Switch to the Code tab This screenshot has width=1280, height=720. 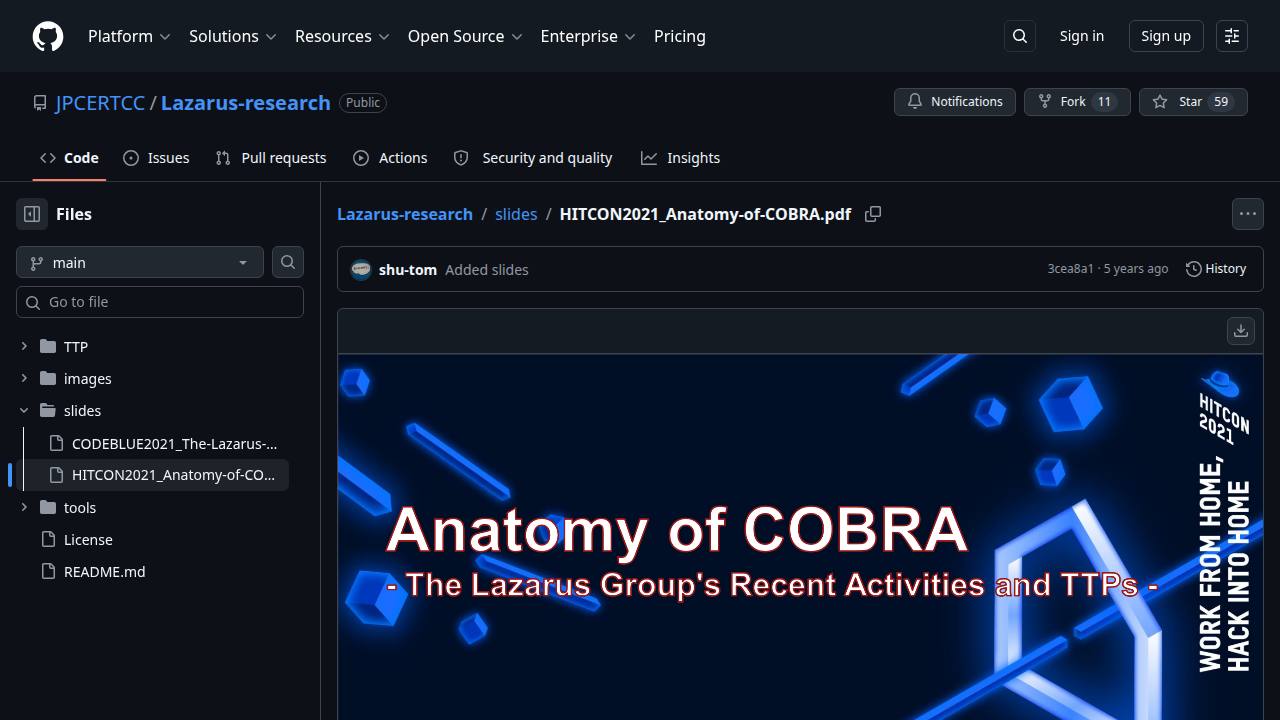[x=69, y=158]
